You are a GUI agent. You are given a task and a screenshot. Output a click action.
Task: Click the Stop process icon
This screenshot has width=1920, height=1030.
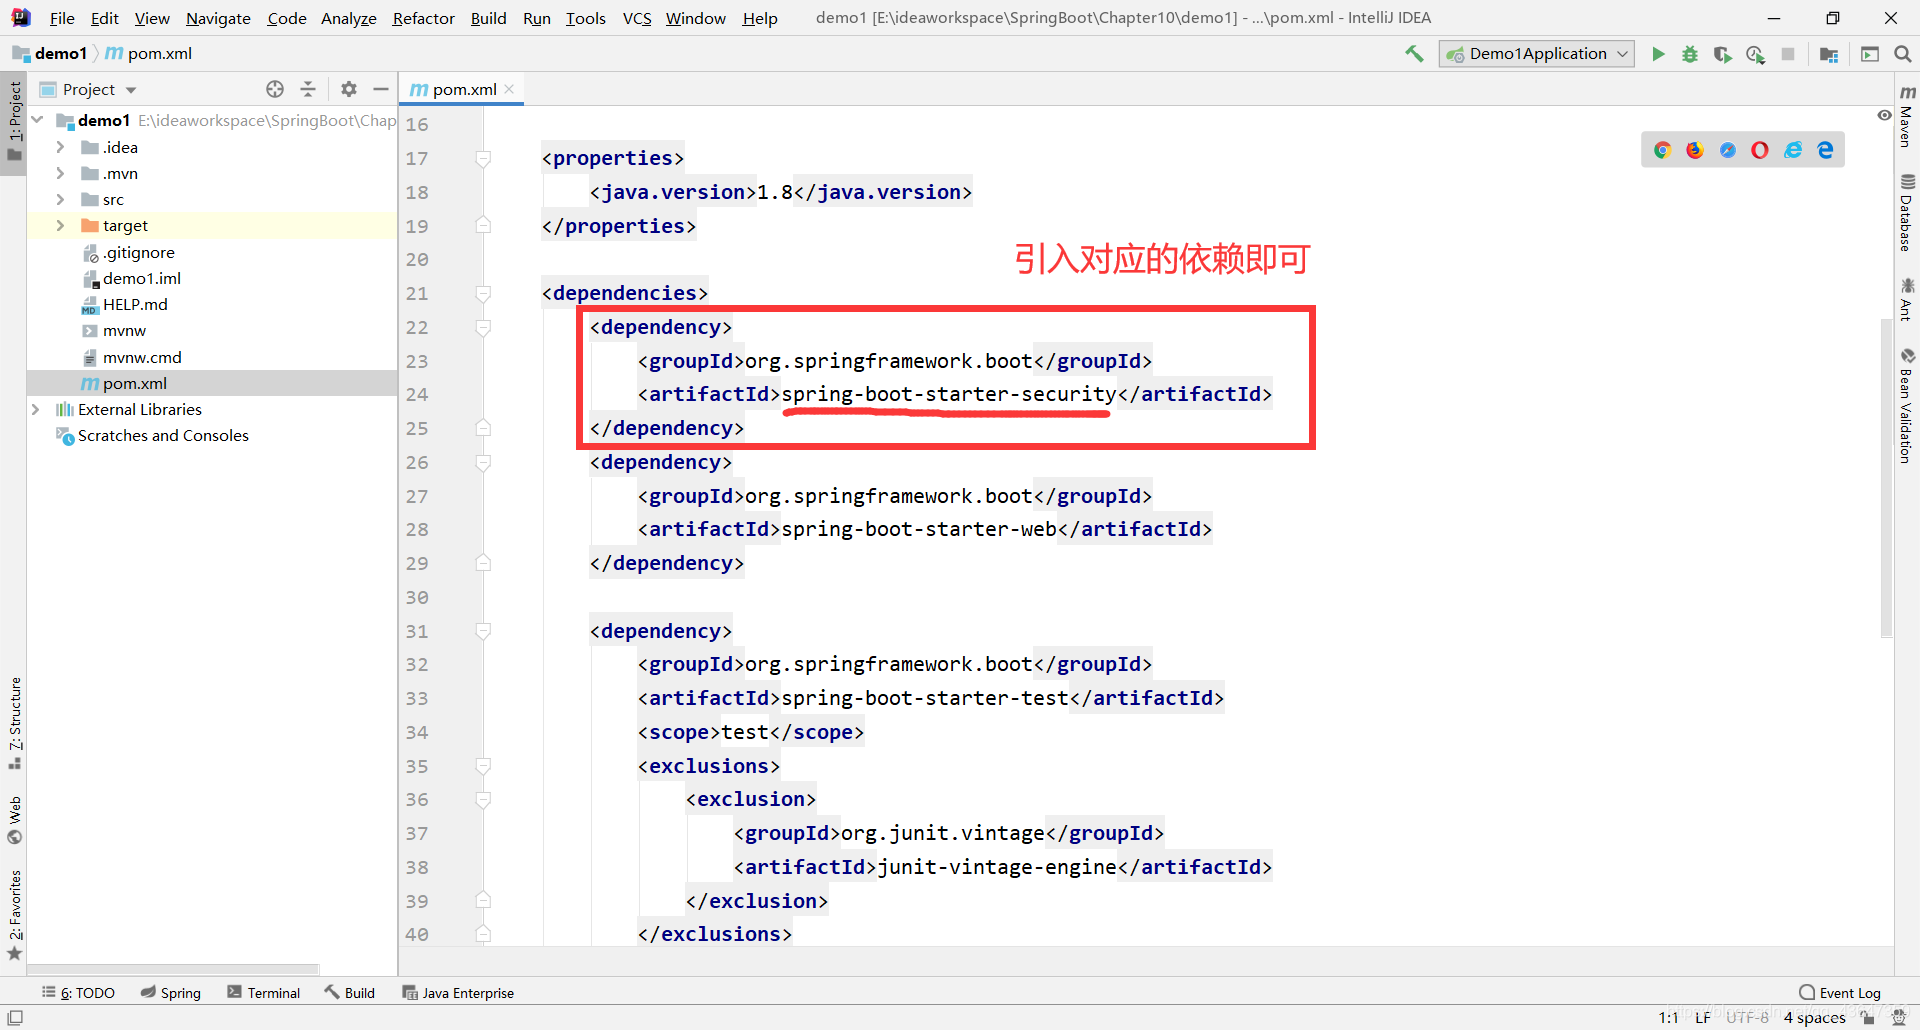(1788, 54)
